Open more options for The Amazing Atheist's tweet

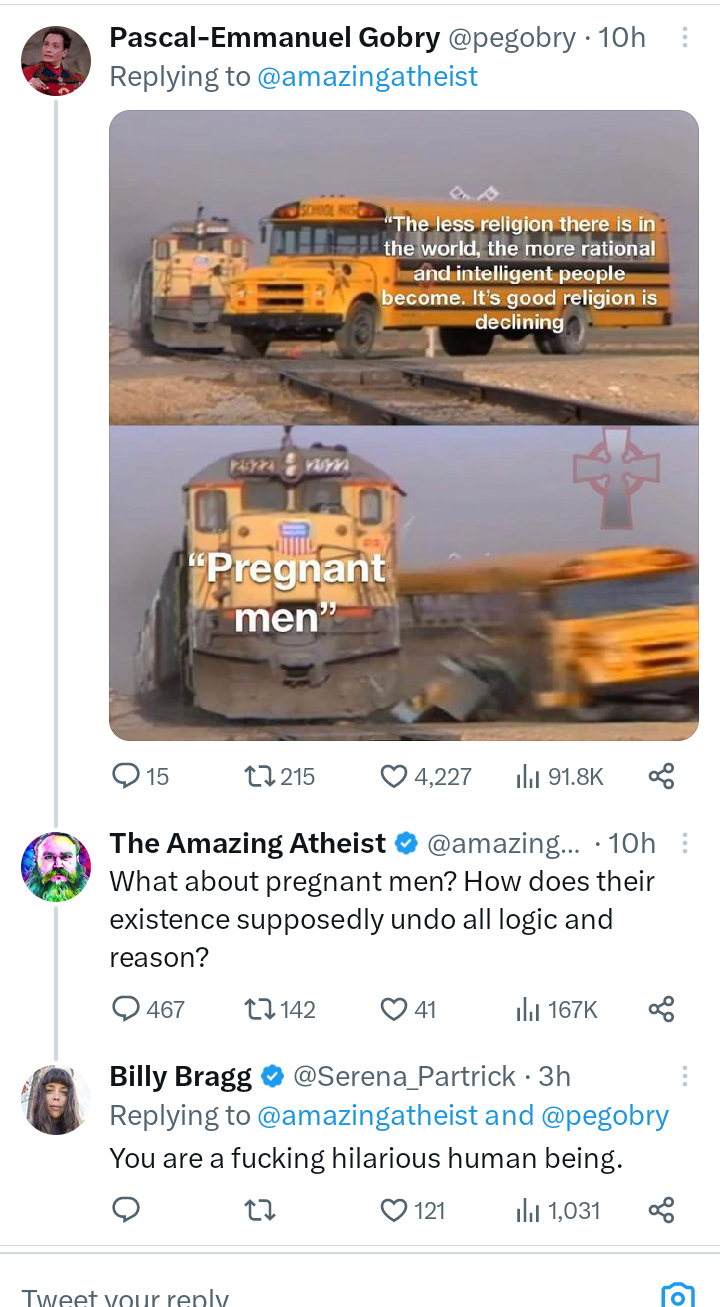[685, 844]
